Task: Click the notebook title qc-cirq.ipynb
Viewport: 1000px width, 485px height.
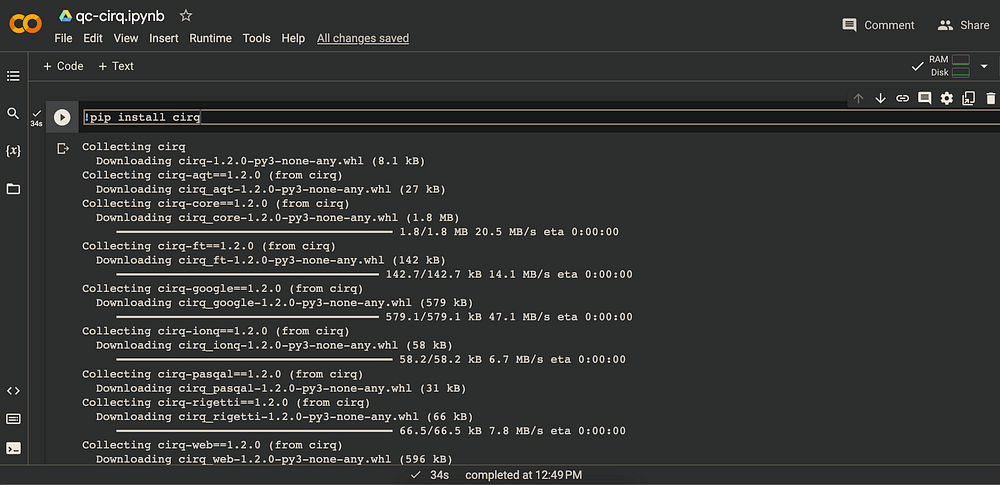Action: point(120,16)
